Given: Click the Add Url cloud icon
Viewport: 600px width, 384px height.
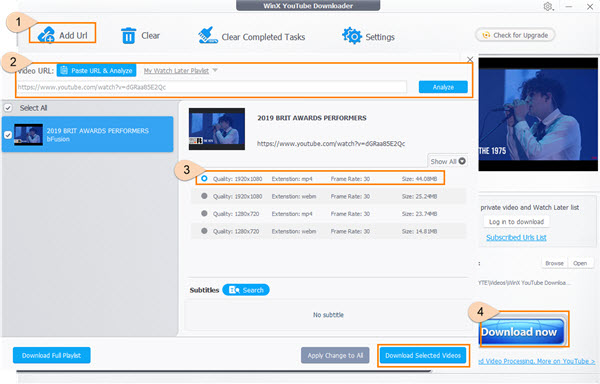Looking at the screenshot, I should (46, 35).
